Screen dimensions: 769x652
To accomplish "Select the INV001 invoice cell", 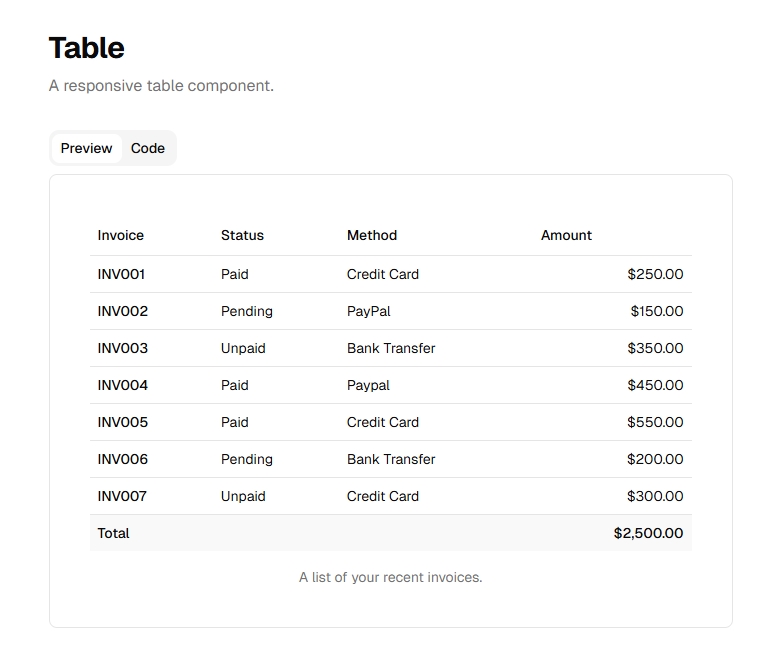I will click(121, 274).
